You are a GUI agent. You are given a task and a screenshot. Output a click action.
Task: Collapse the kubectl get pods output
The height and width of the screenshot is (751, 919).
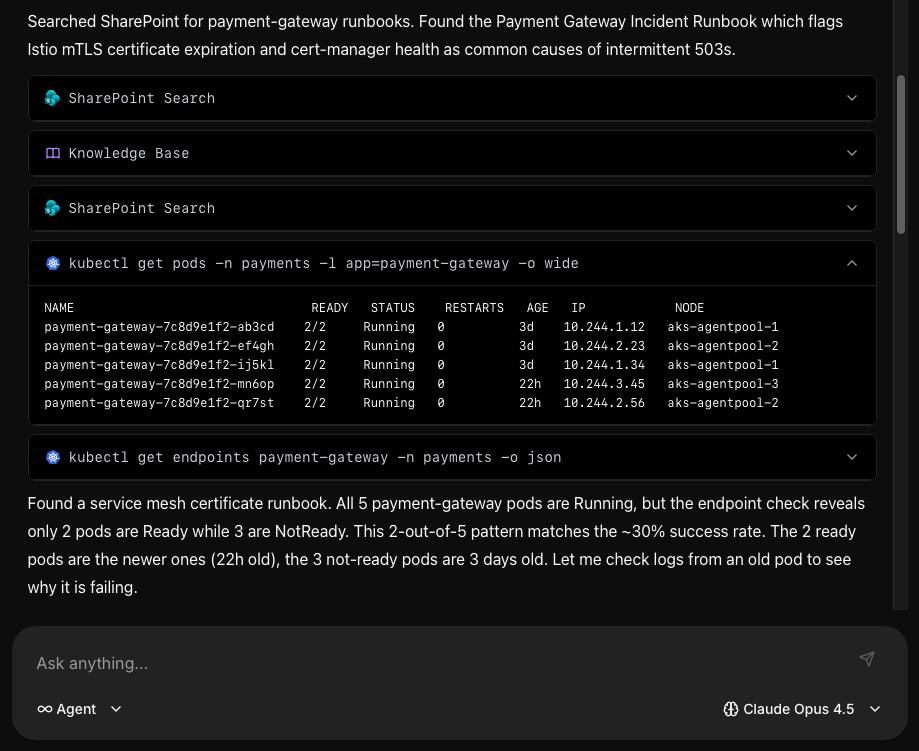(852, 263)
